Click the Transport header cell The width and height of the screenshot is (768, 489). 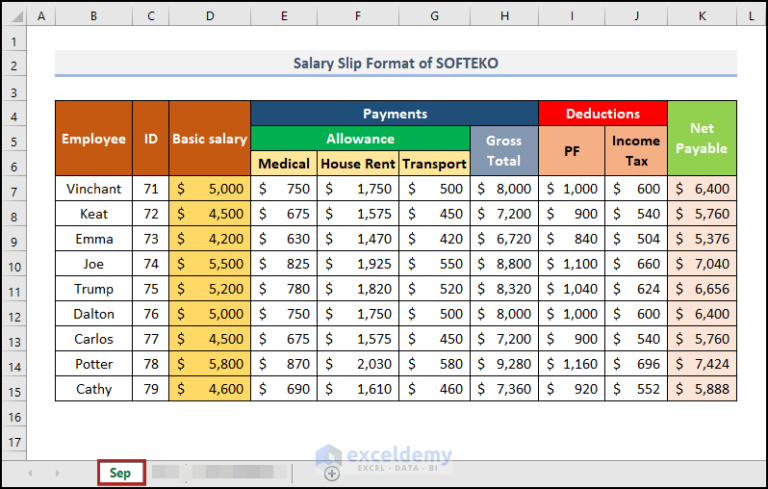pyautogui.click(x=434, y=164)
